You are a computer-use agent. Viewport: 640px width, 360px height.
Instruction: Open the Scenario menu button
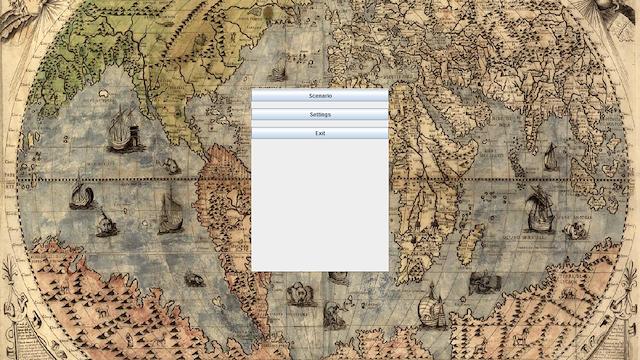pos(320,96)
